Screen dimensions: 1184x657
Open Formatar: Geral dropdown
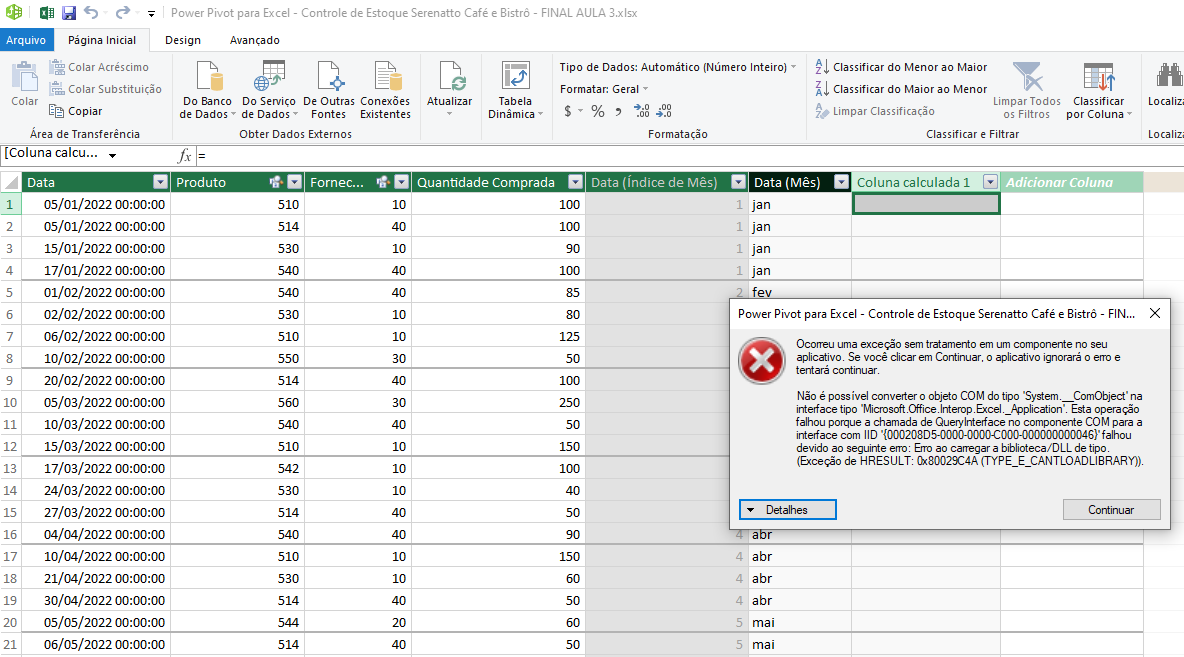[604, 89]
